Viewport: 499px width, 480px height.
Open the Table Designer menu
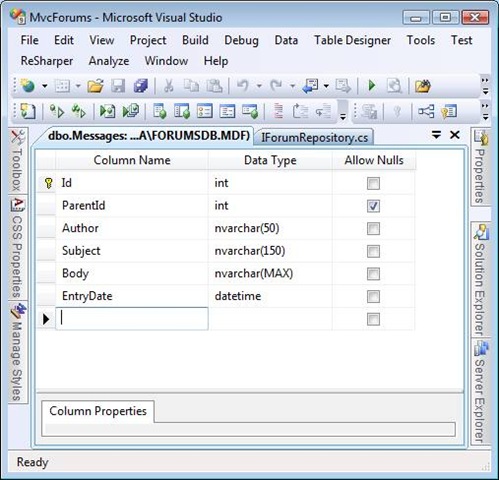(352, 40)
